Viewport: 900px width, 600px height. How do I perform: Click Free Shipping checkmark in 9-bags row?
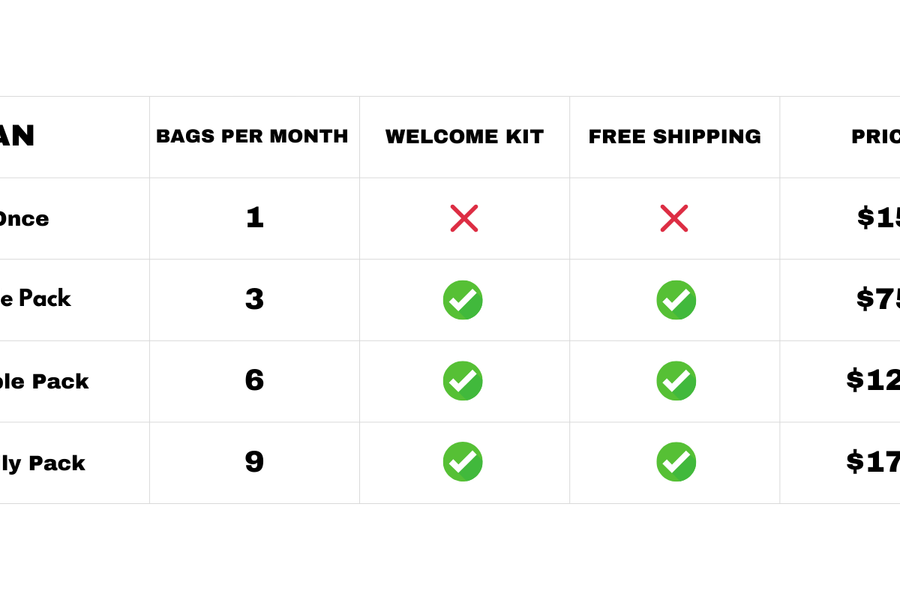pos(676,462)
